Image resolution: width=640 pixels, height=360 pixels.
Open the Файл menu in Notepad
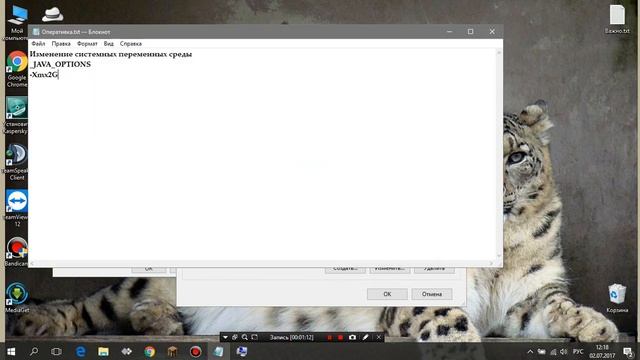(38, 43)
